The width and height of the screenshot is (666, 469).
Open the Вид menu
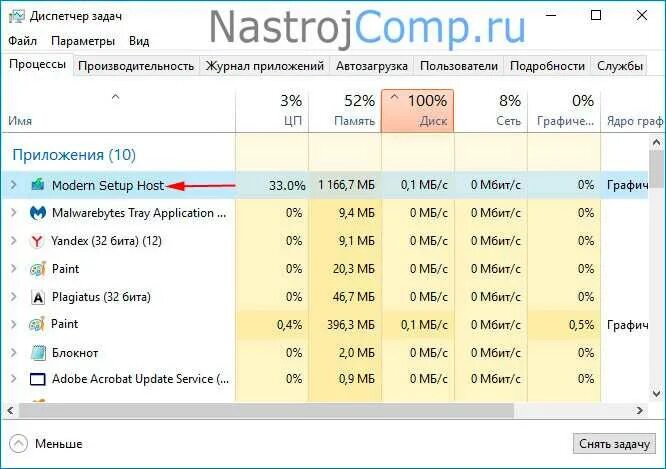139,41
